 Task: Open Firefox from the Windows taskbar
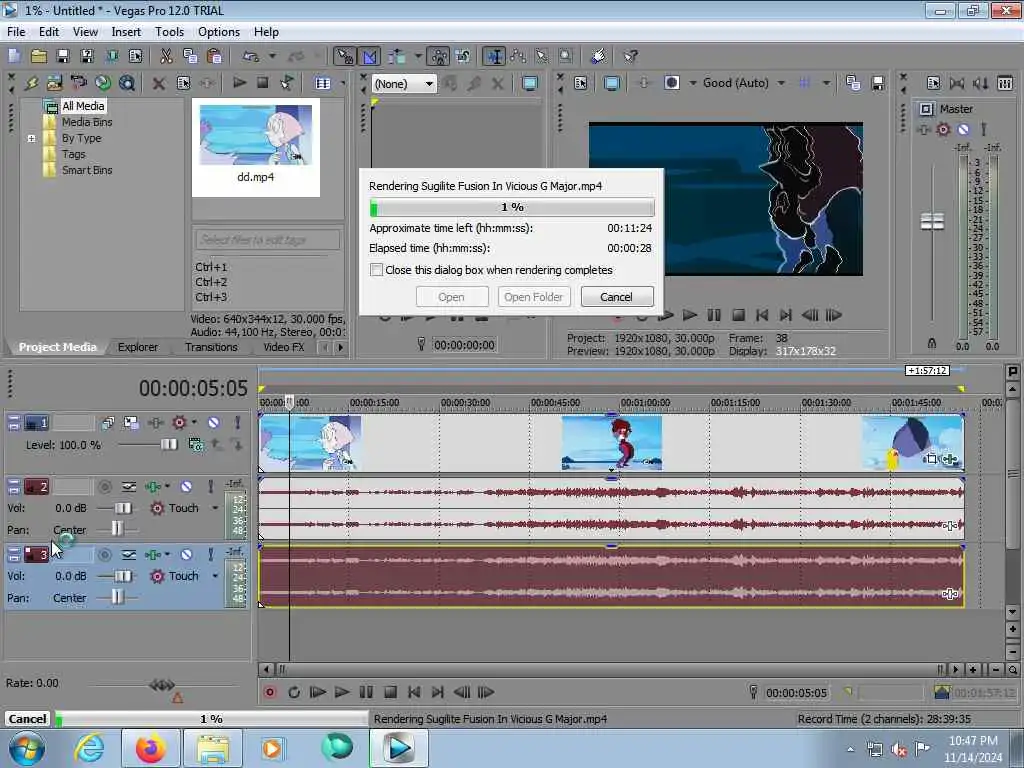pyautogui.click(x=151, y=748)
